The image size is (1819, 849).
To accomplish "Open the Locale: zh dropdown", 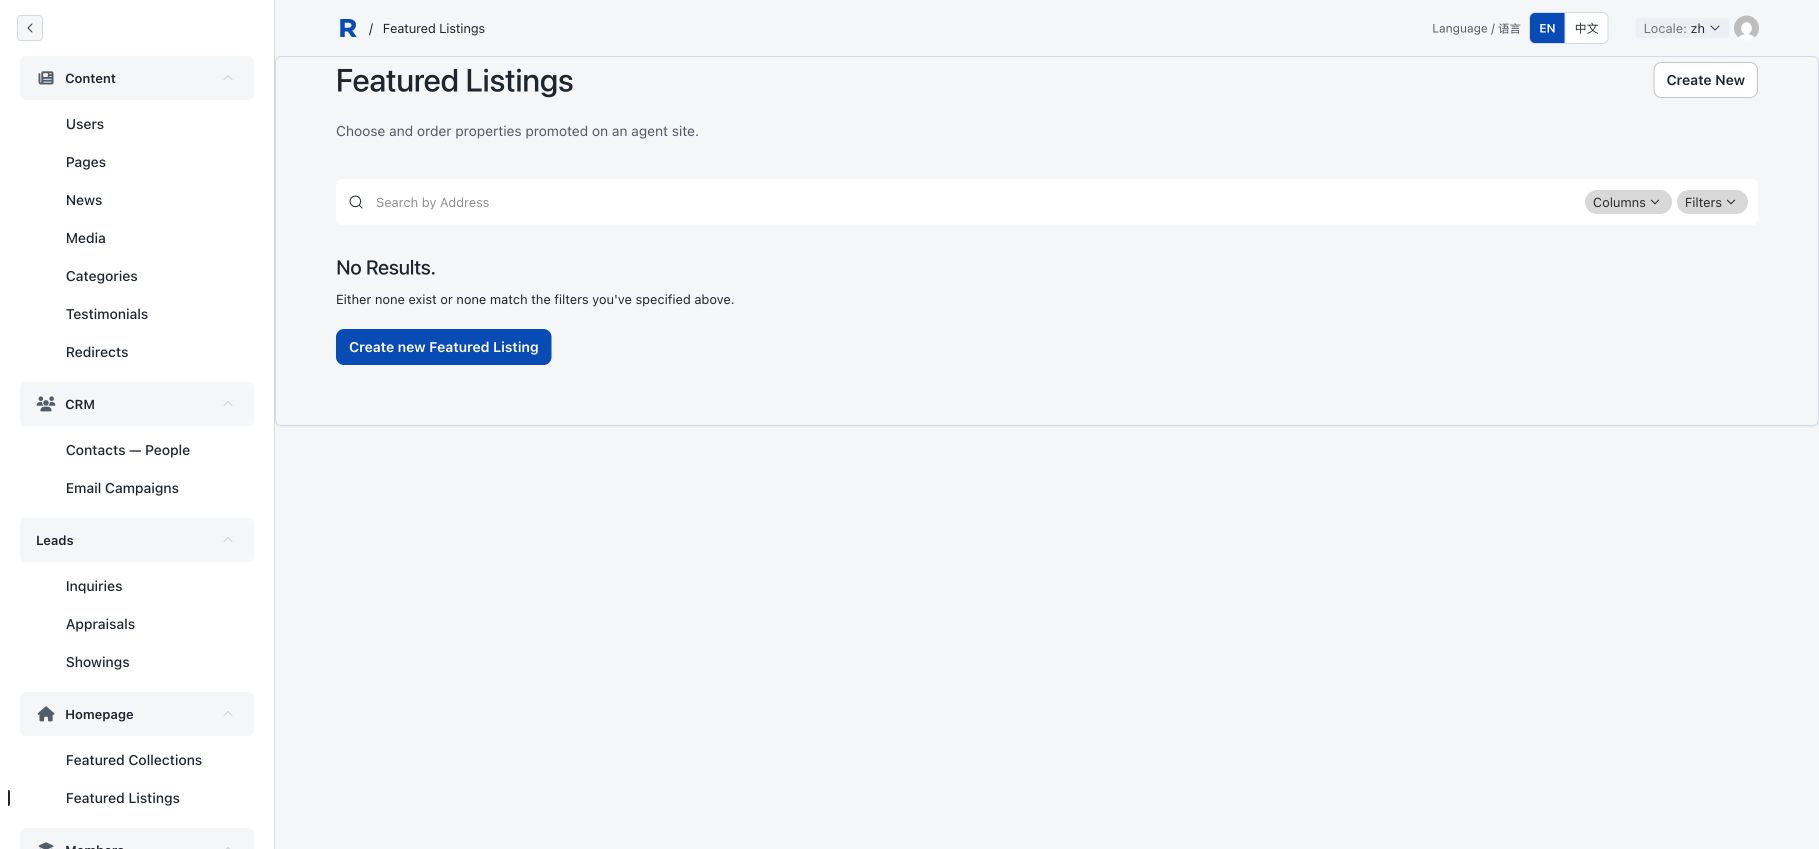I will [1681, 28].
